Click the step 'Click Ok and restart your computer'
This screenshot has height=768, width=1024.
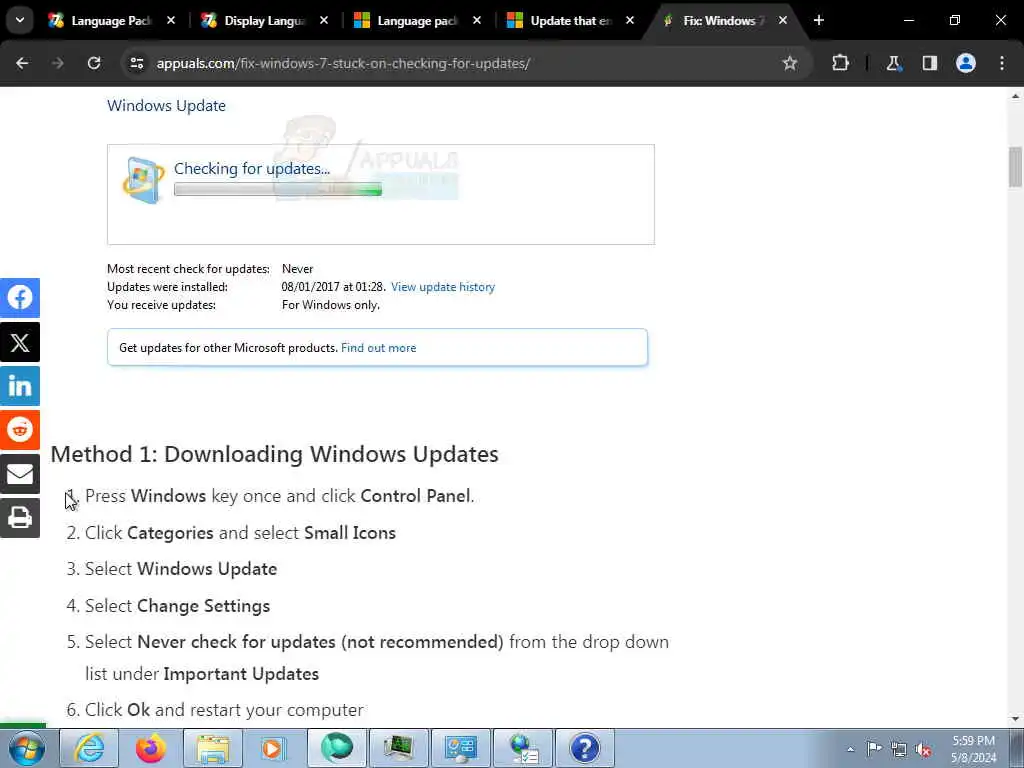[x=224, y=710]
